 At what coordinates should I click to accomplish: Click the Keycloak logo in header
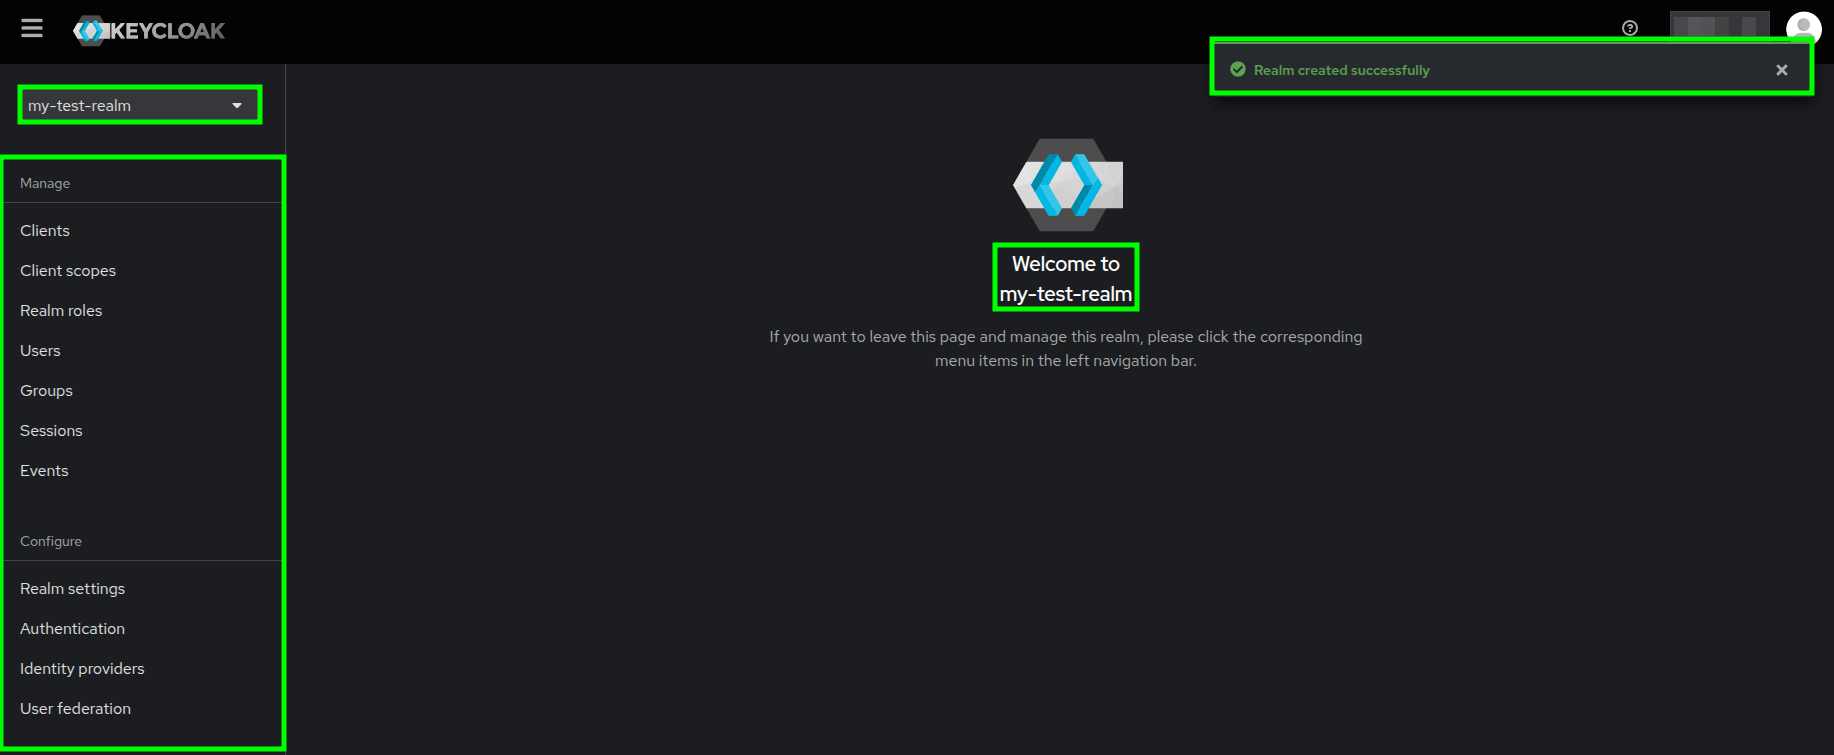pyautogui.click(x=149, y=31)
